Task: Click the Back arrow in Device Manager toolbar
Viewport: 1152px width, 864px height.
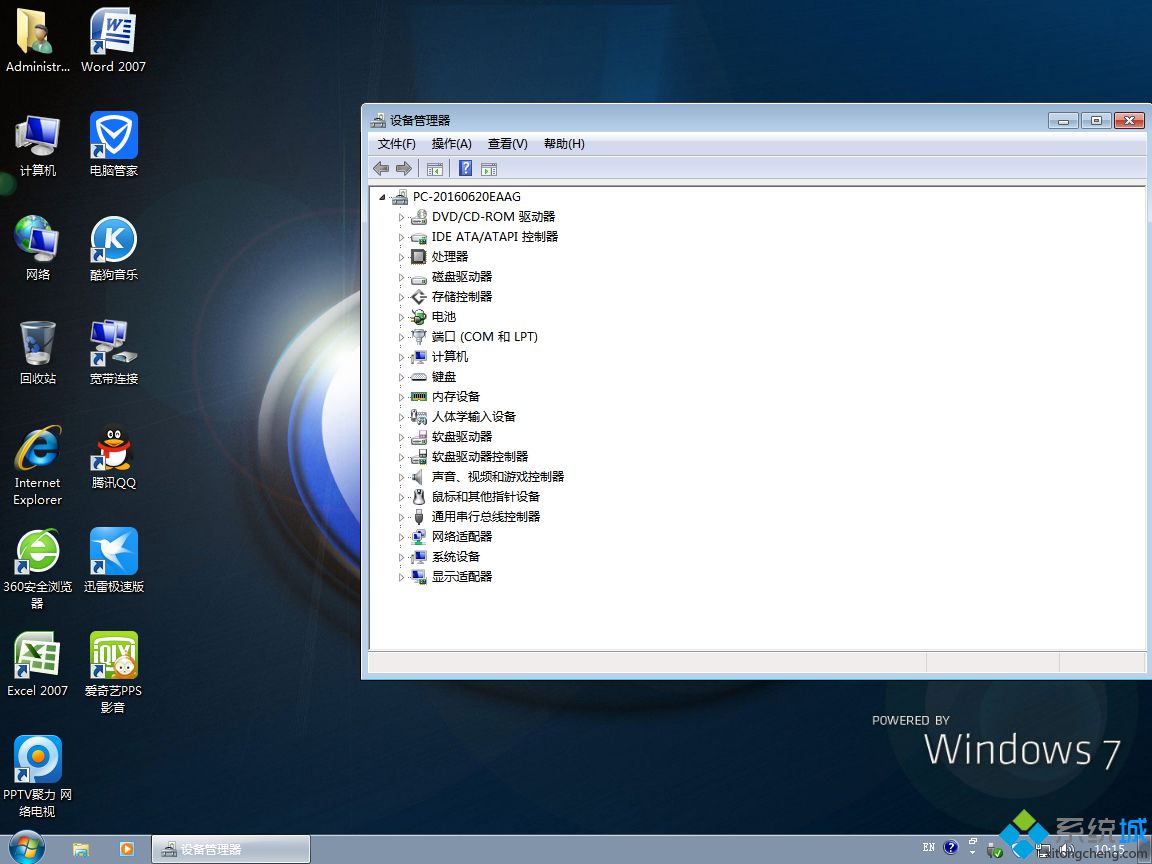Action: pyautogui.click(x=381, y=169)
